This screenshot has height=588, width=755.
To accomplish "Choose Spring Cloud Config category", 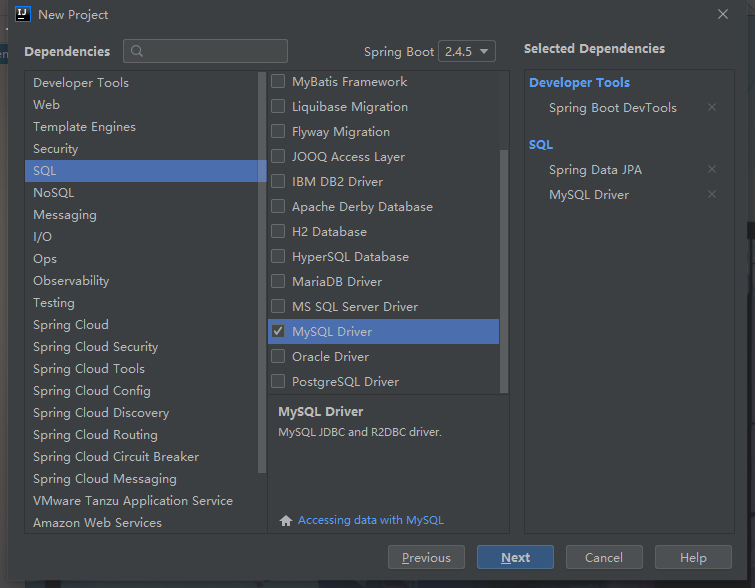I will (x=142, y=391).
